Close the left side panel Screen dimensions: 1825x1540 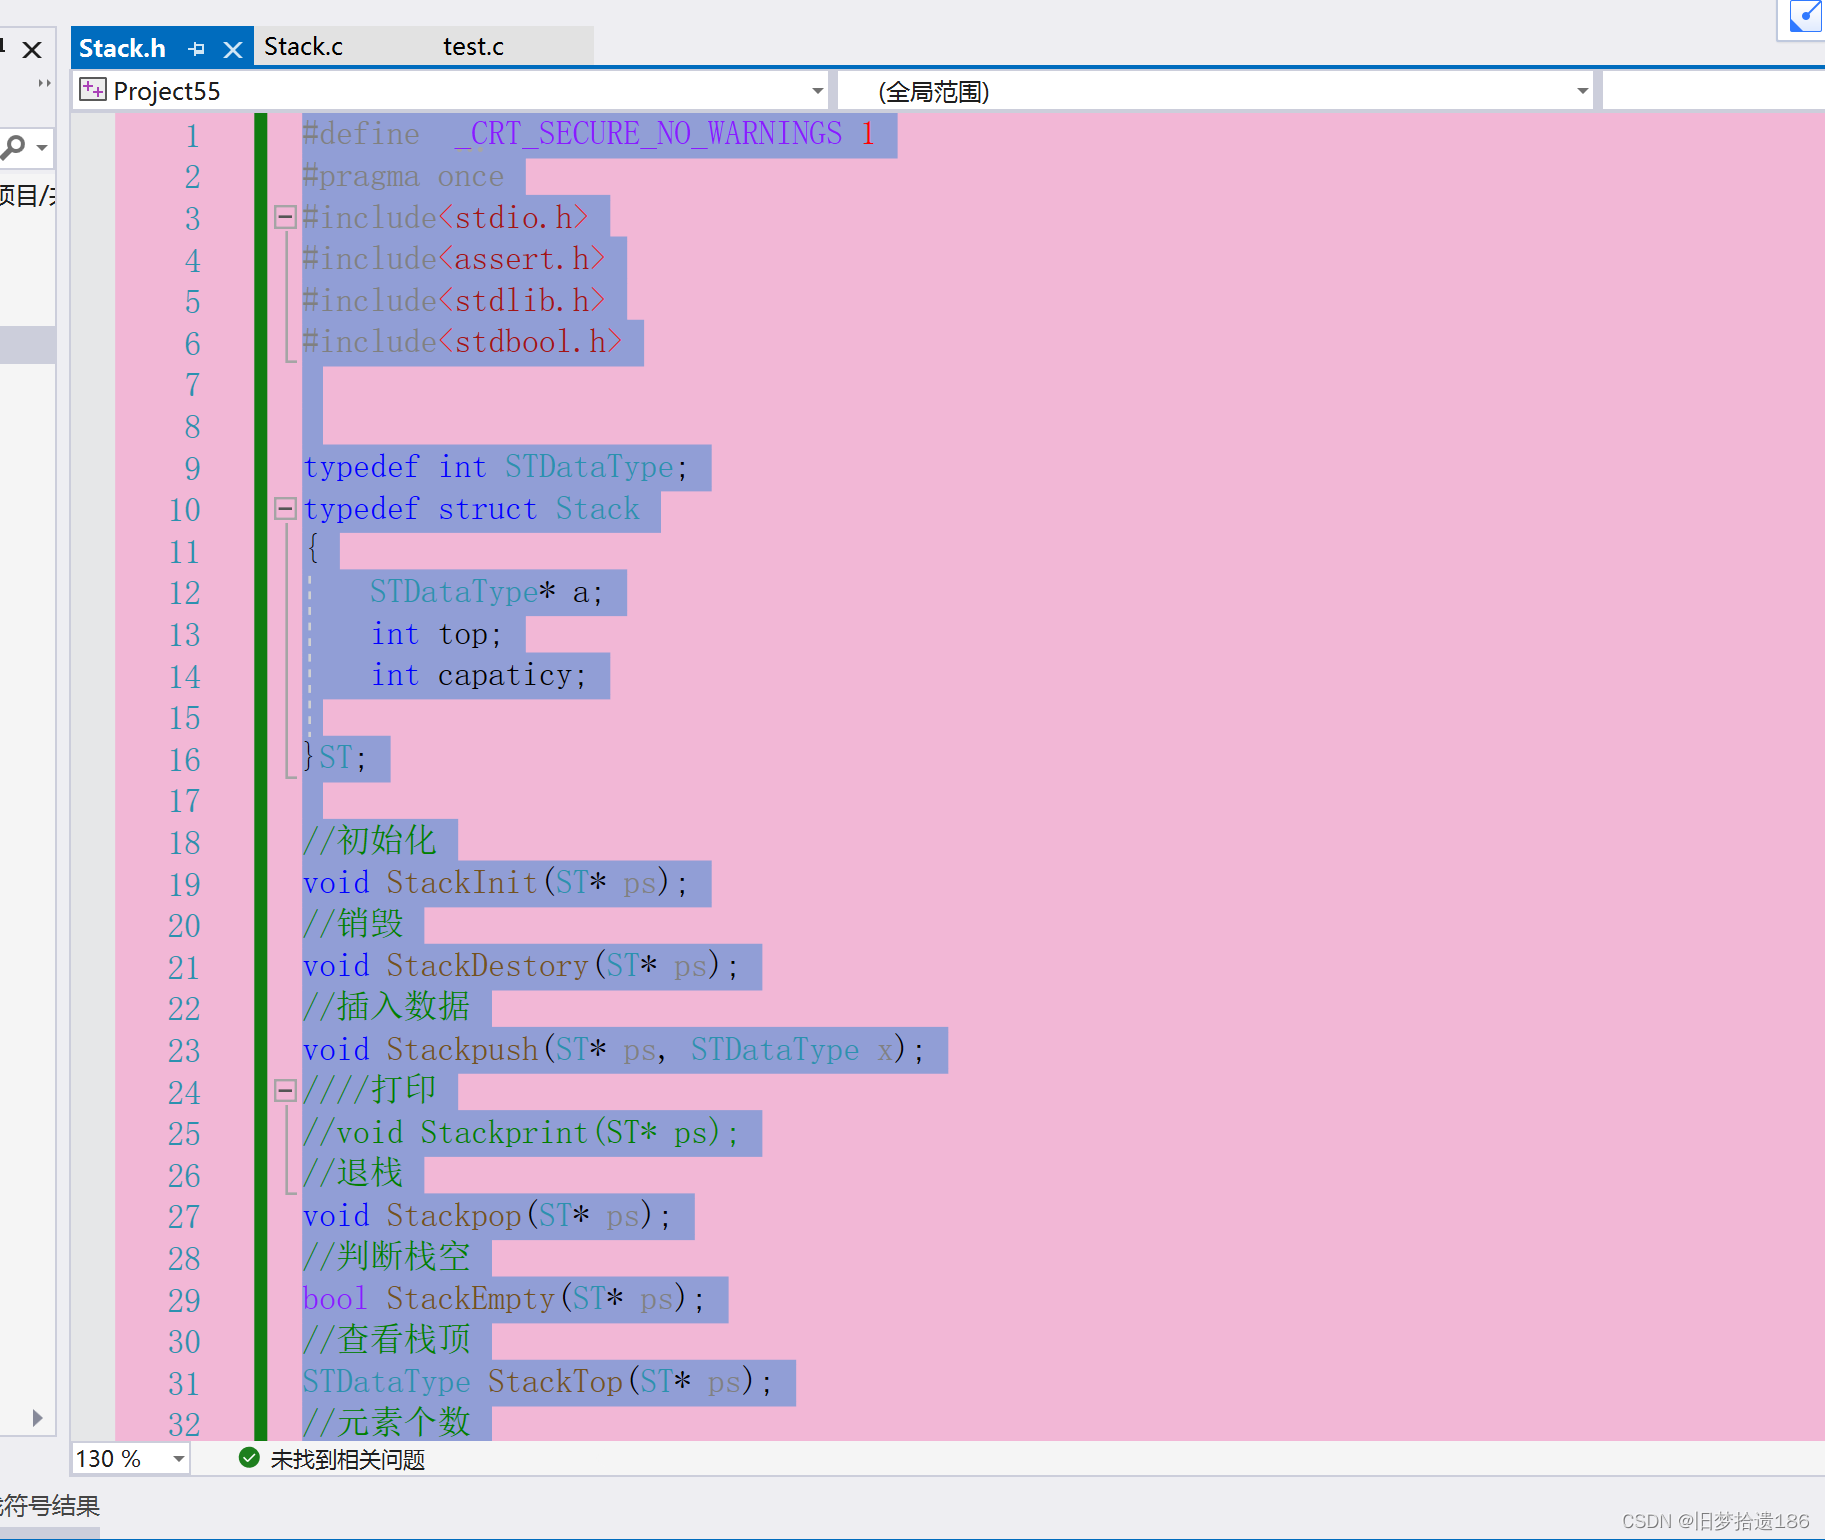[x=32, y=49]
